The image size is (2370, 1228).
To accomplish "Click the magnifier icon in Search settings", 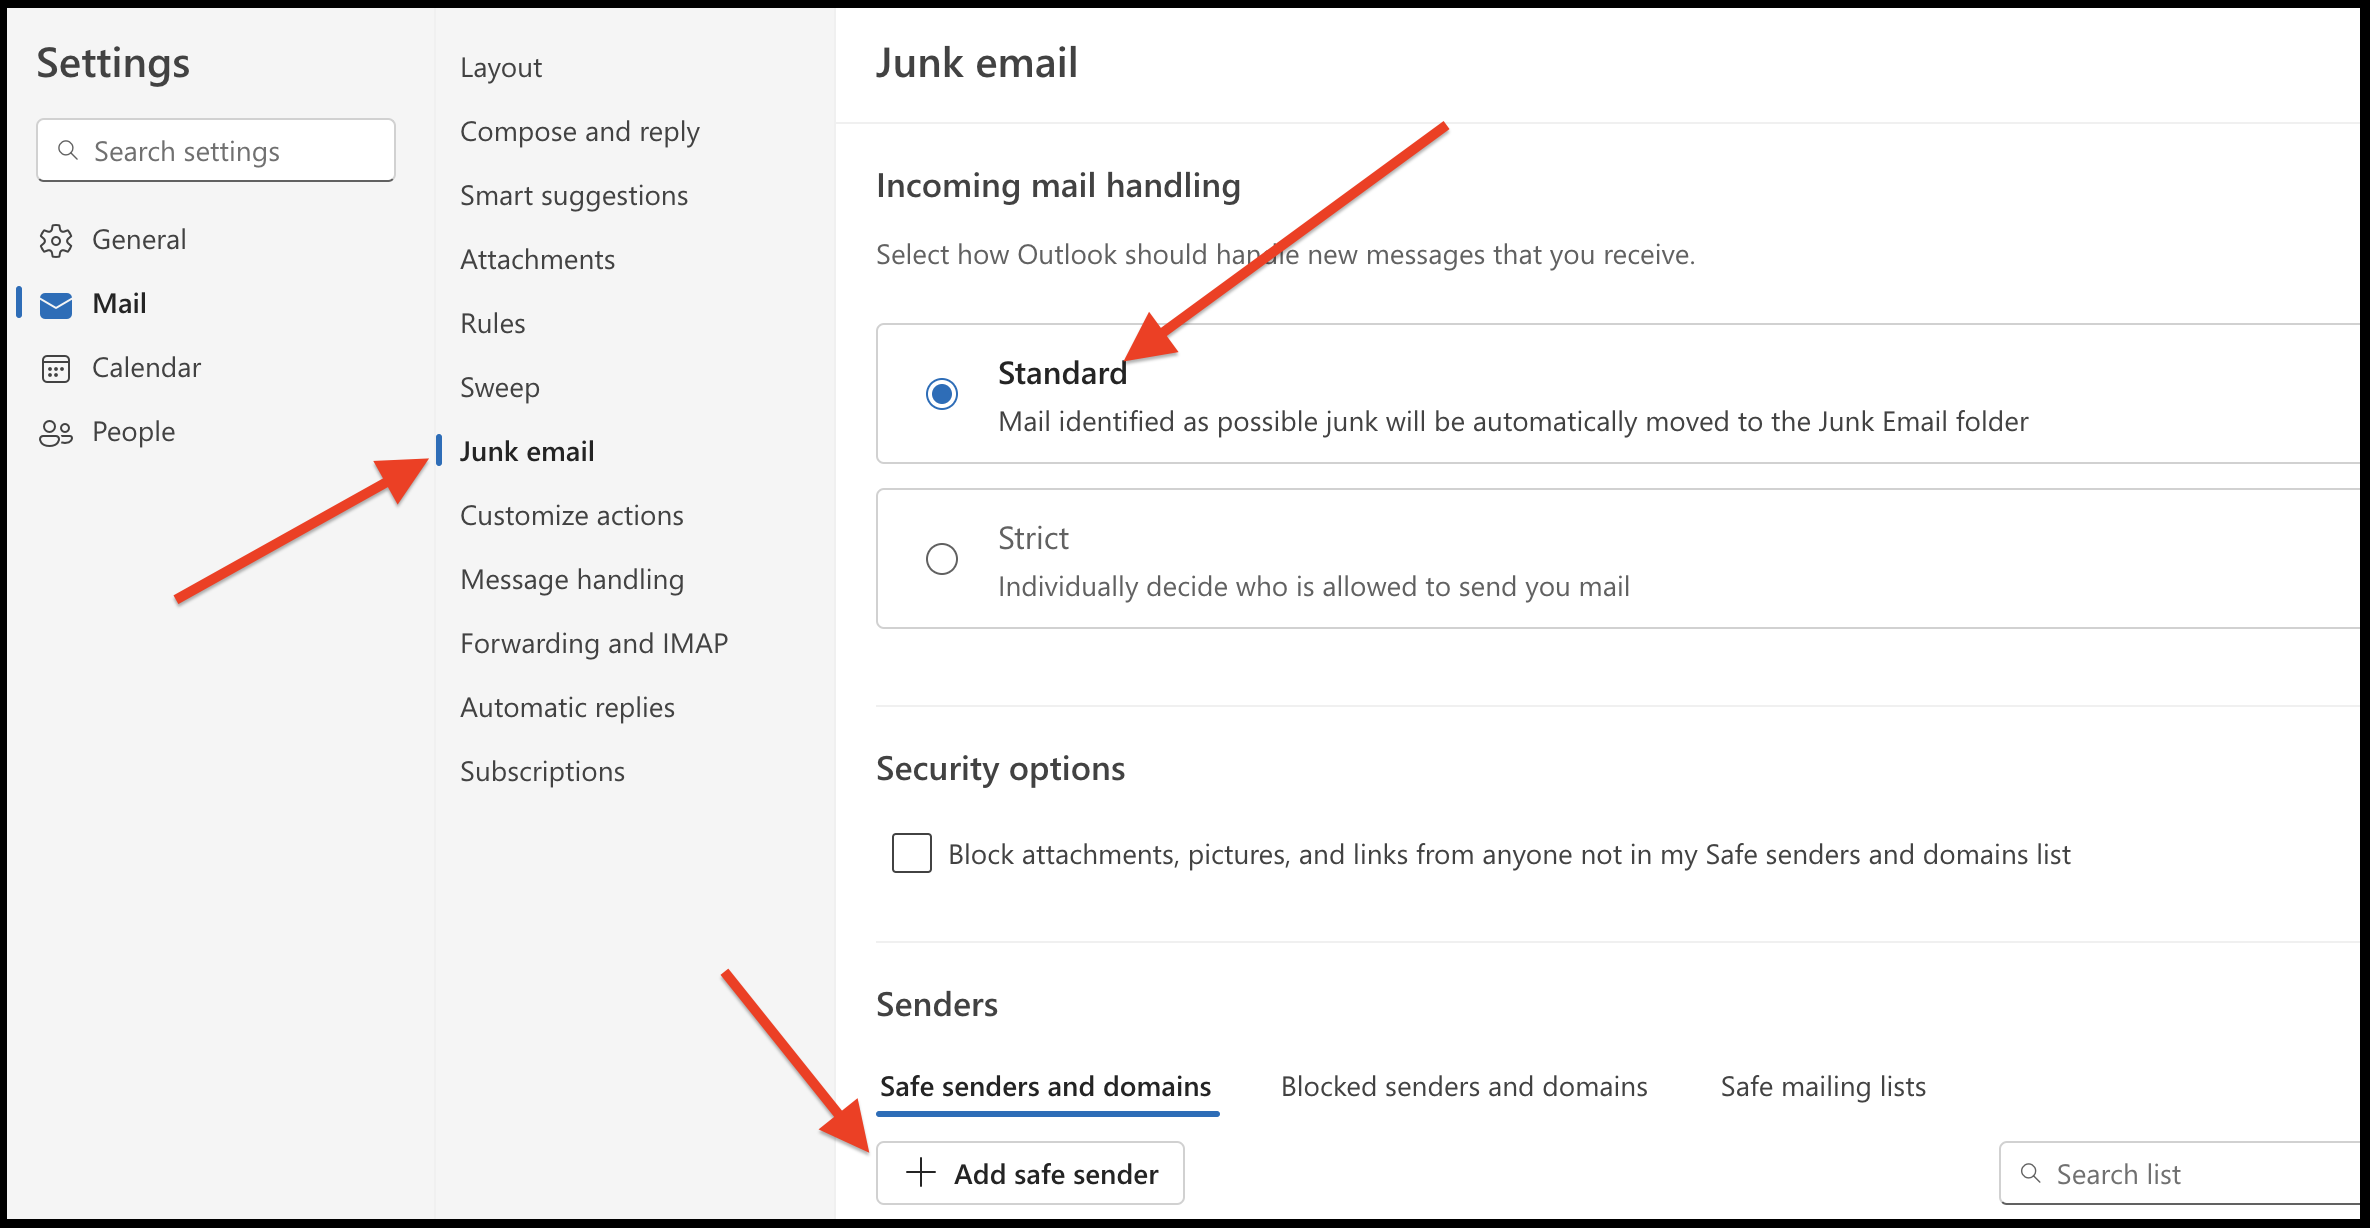I will 68,150.
